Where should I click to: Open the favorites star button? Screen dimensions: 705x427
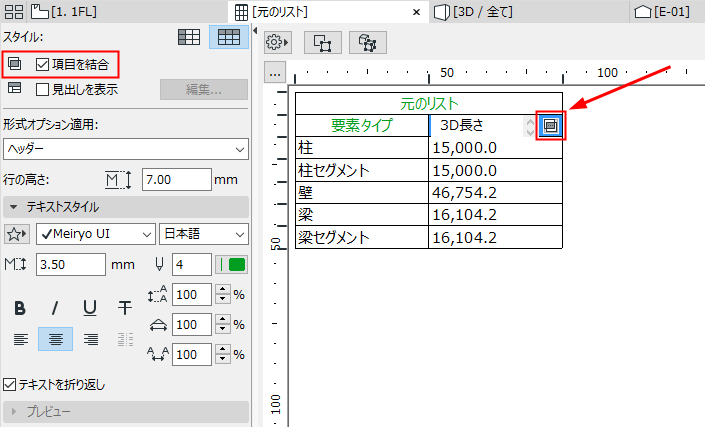tap(17, 234)
